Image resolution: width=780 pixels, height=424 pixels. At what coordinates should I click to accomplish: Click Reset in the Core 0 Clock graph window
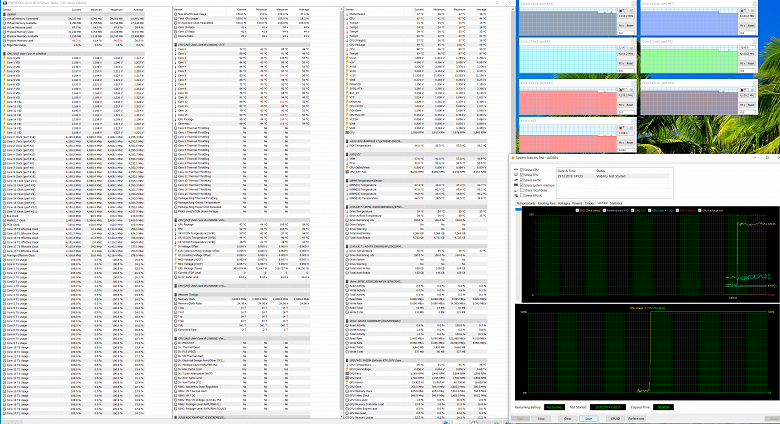630,25
